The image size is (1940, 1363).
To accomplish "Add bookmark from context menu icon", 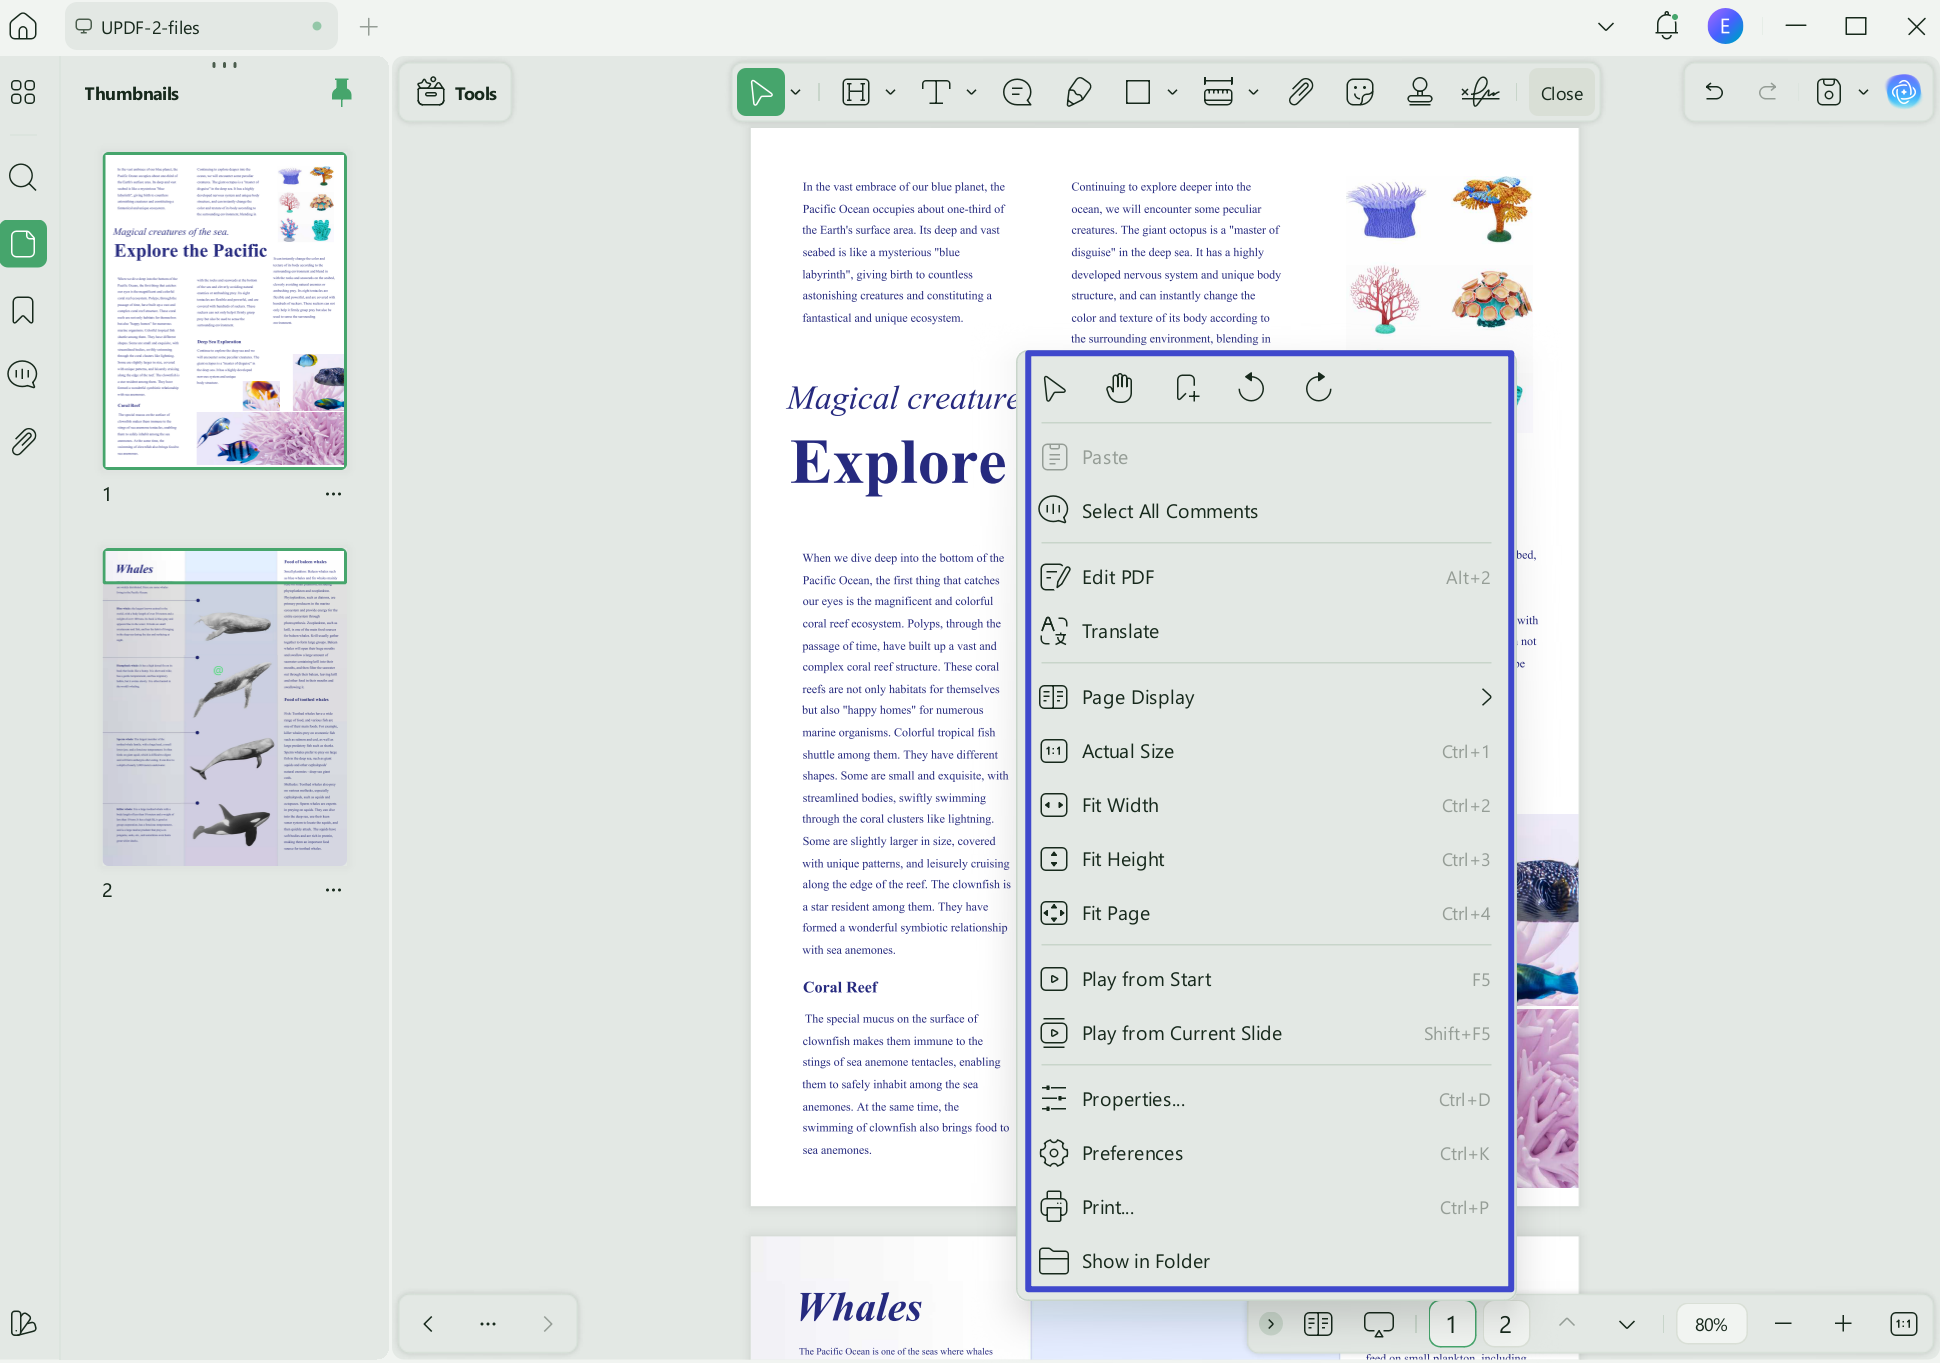I will tap(1186, 388).
